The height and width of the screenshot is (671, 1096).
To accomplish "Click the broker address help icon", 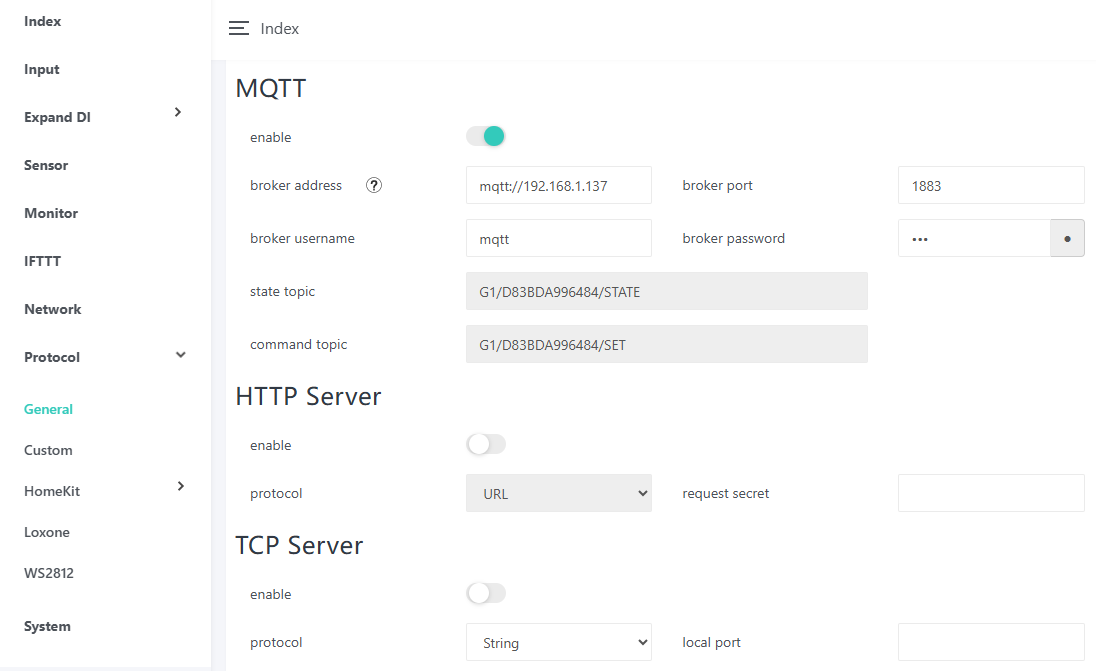I will [374, 185].
